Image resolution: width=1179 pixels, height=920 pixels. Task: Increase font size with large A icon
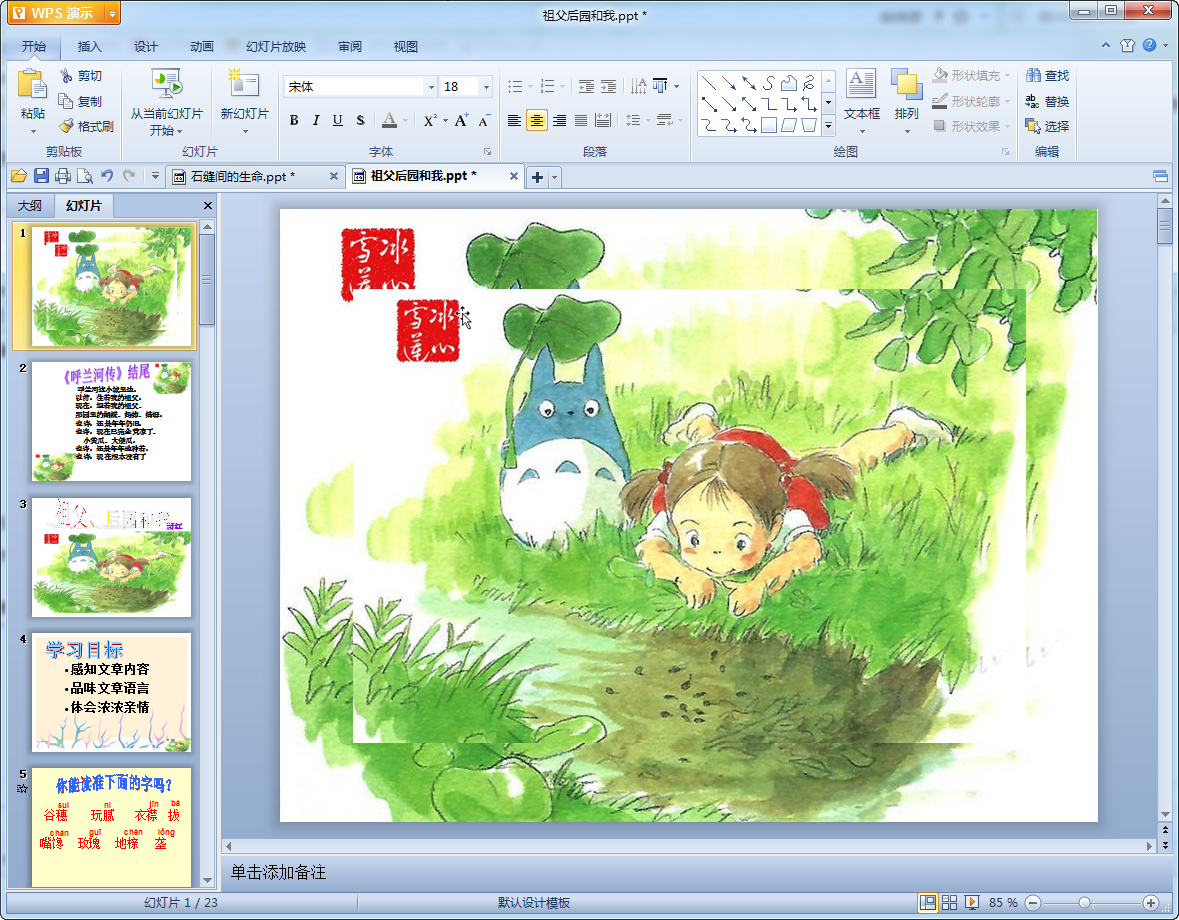click(461, 120)
